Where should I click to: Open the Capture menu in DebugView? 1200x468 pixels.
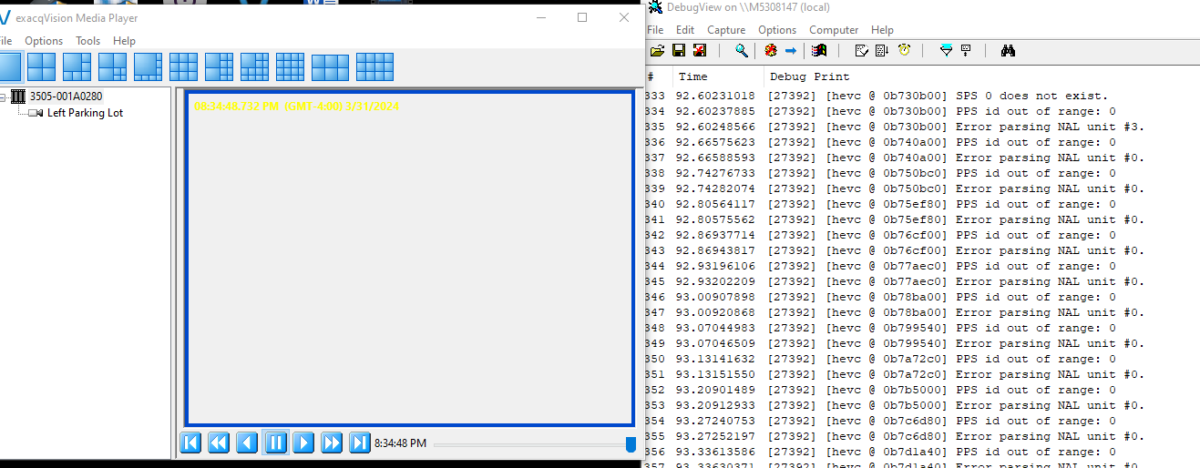[726, 30]
